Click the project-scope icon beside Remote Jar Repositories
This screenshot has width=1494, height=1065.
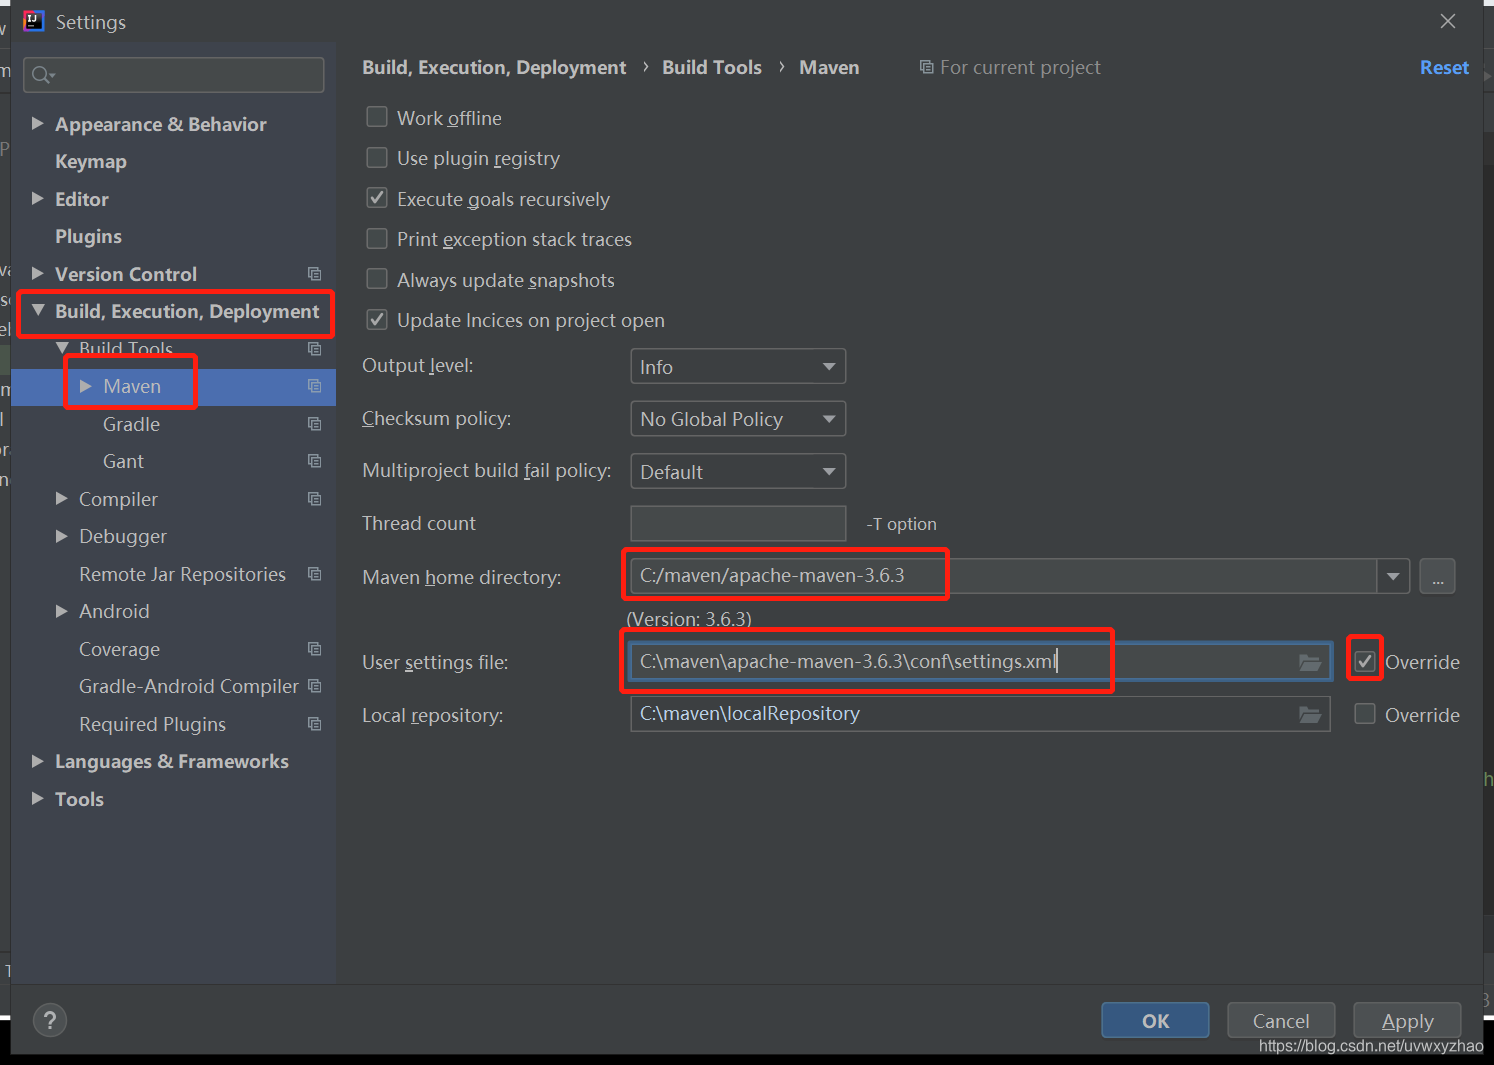tap(314, 574)
